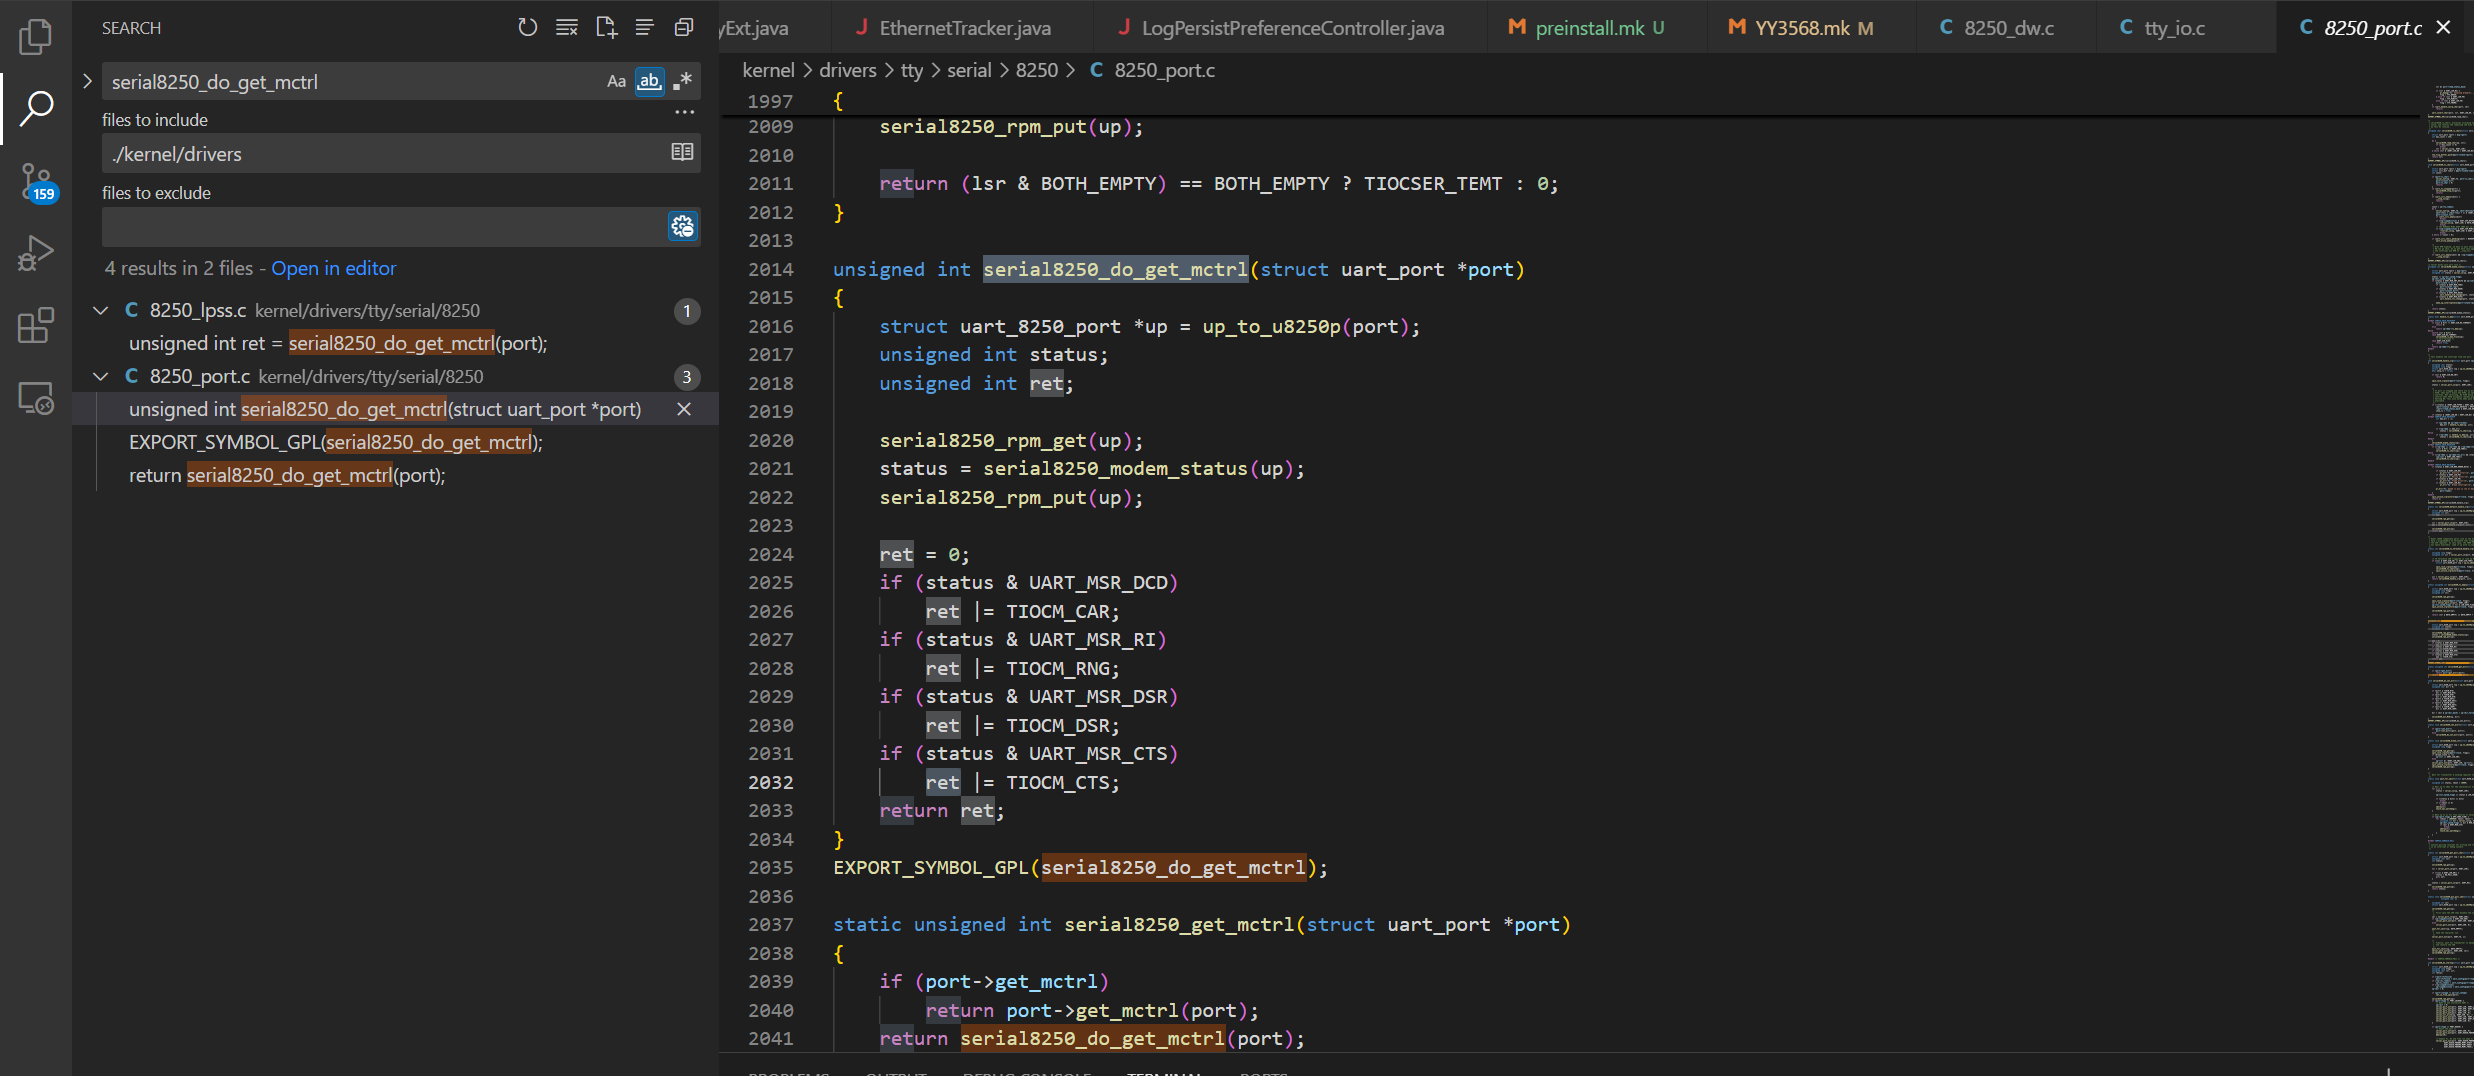The height and width of the screenshot is (1076, 2474).
Task: Select the Search view icon
Action: [x=36, y=108]
